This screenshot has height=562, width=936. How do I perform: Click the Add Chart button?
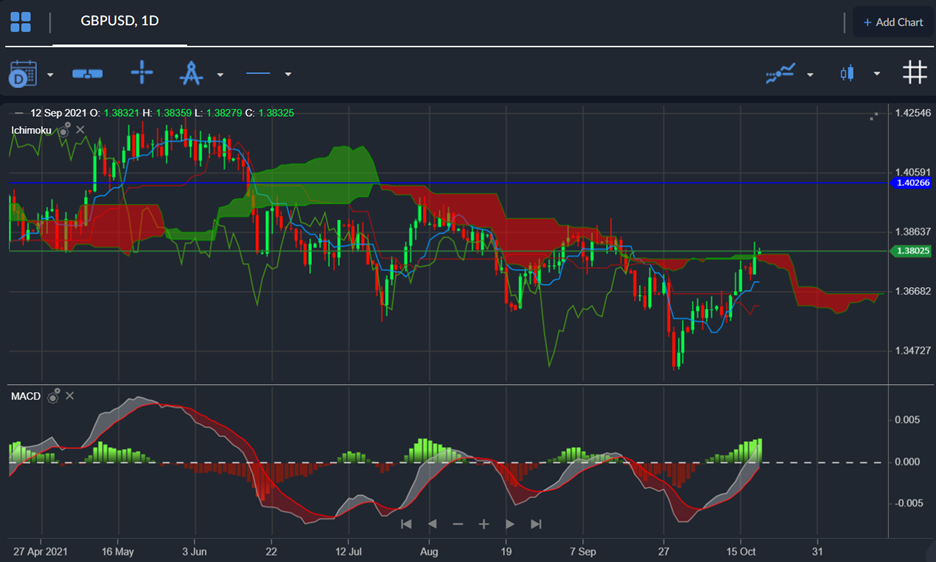893,22
